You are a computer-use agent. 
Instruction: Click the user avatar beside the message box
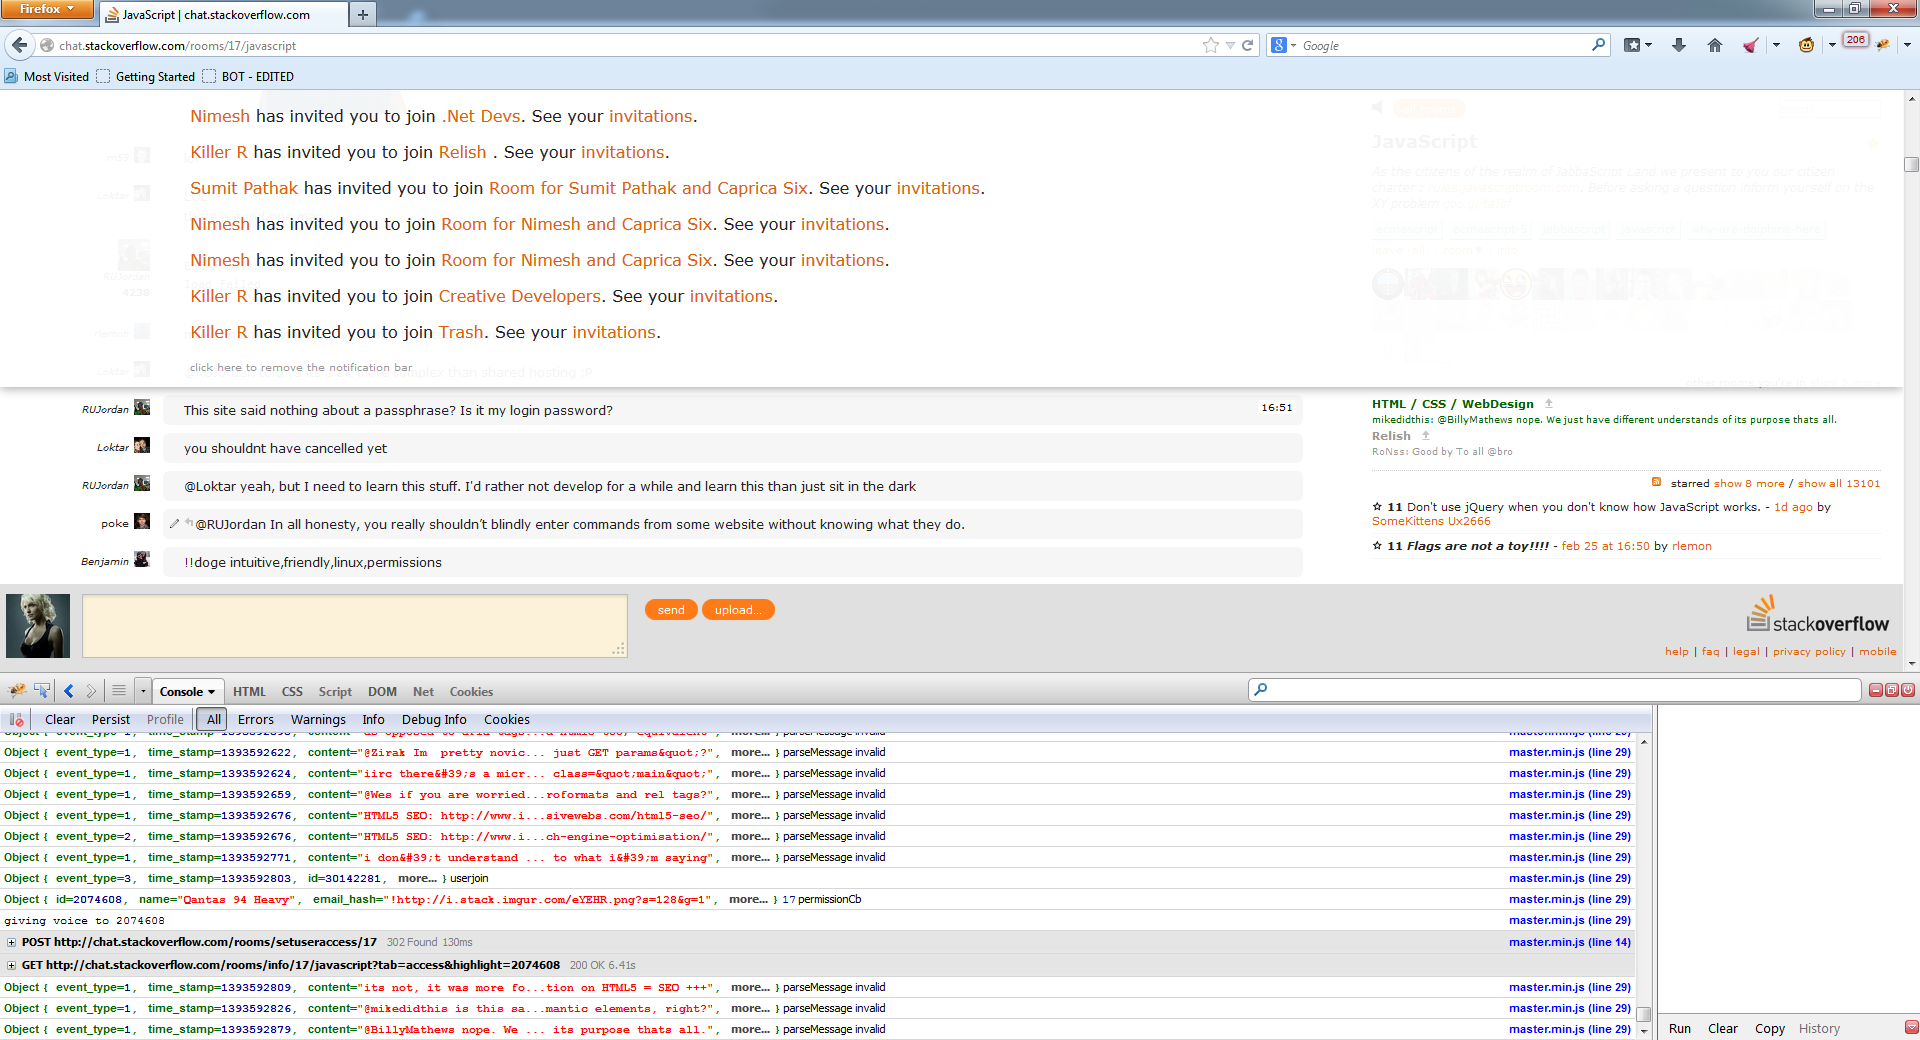(38, 626)
